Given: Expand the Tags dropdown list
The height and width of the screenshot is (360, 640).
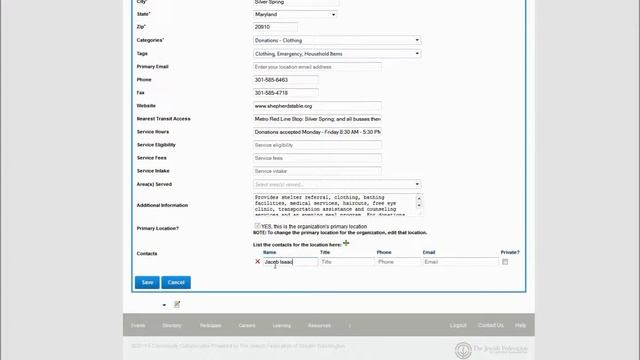Looking at the screenshot, I should point(337,54).
